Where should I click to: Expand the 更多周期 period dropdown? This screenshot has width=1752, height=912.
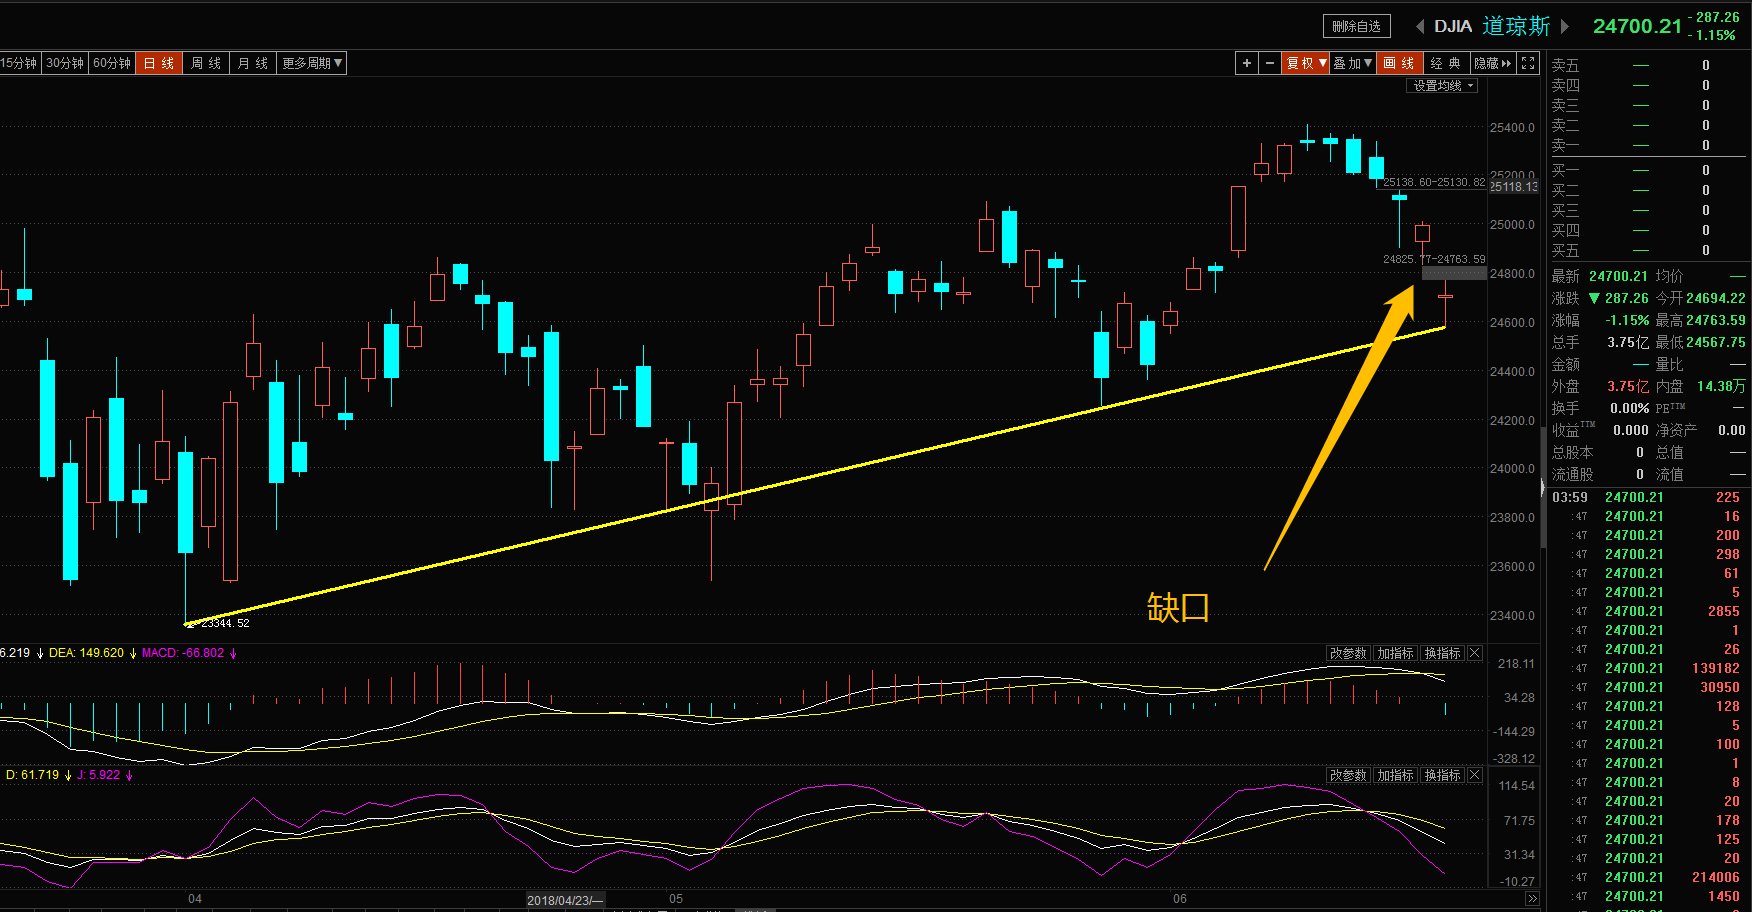click(312, 63)
